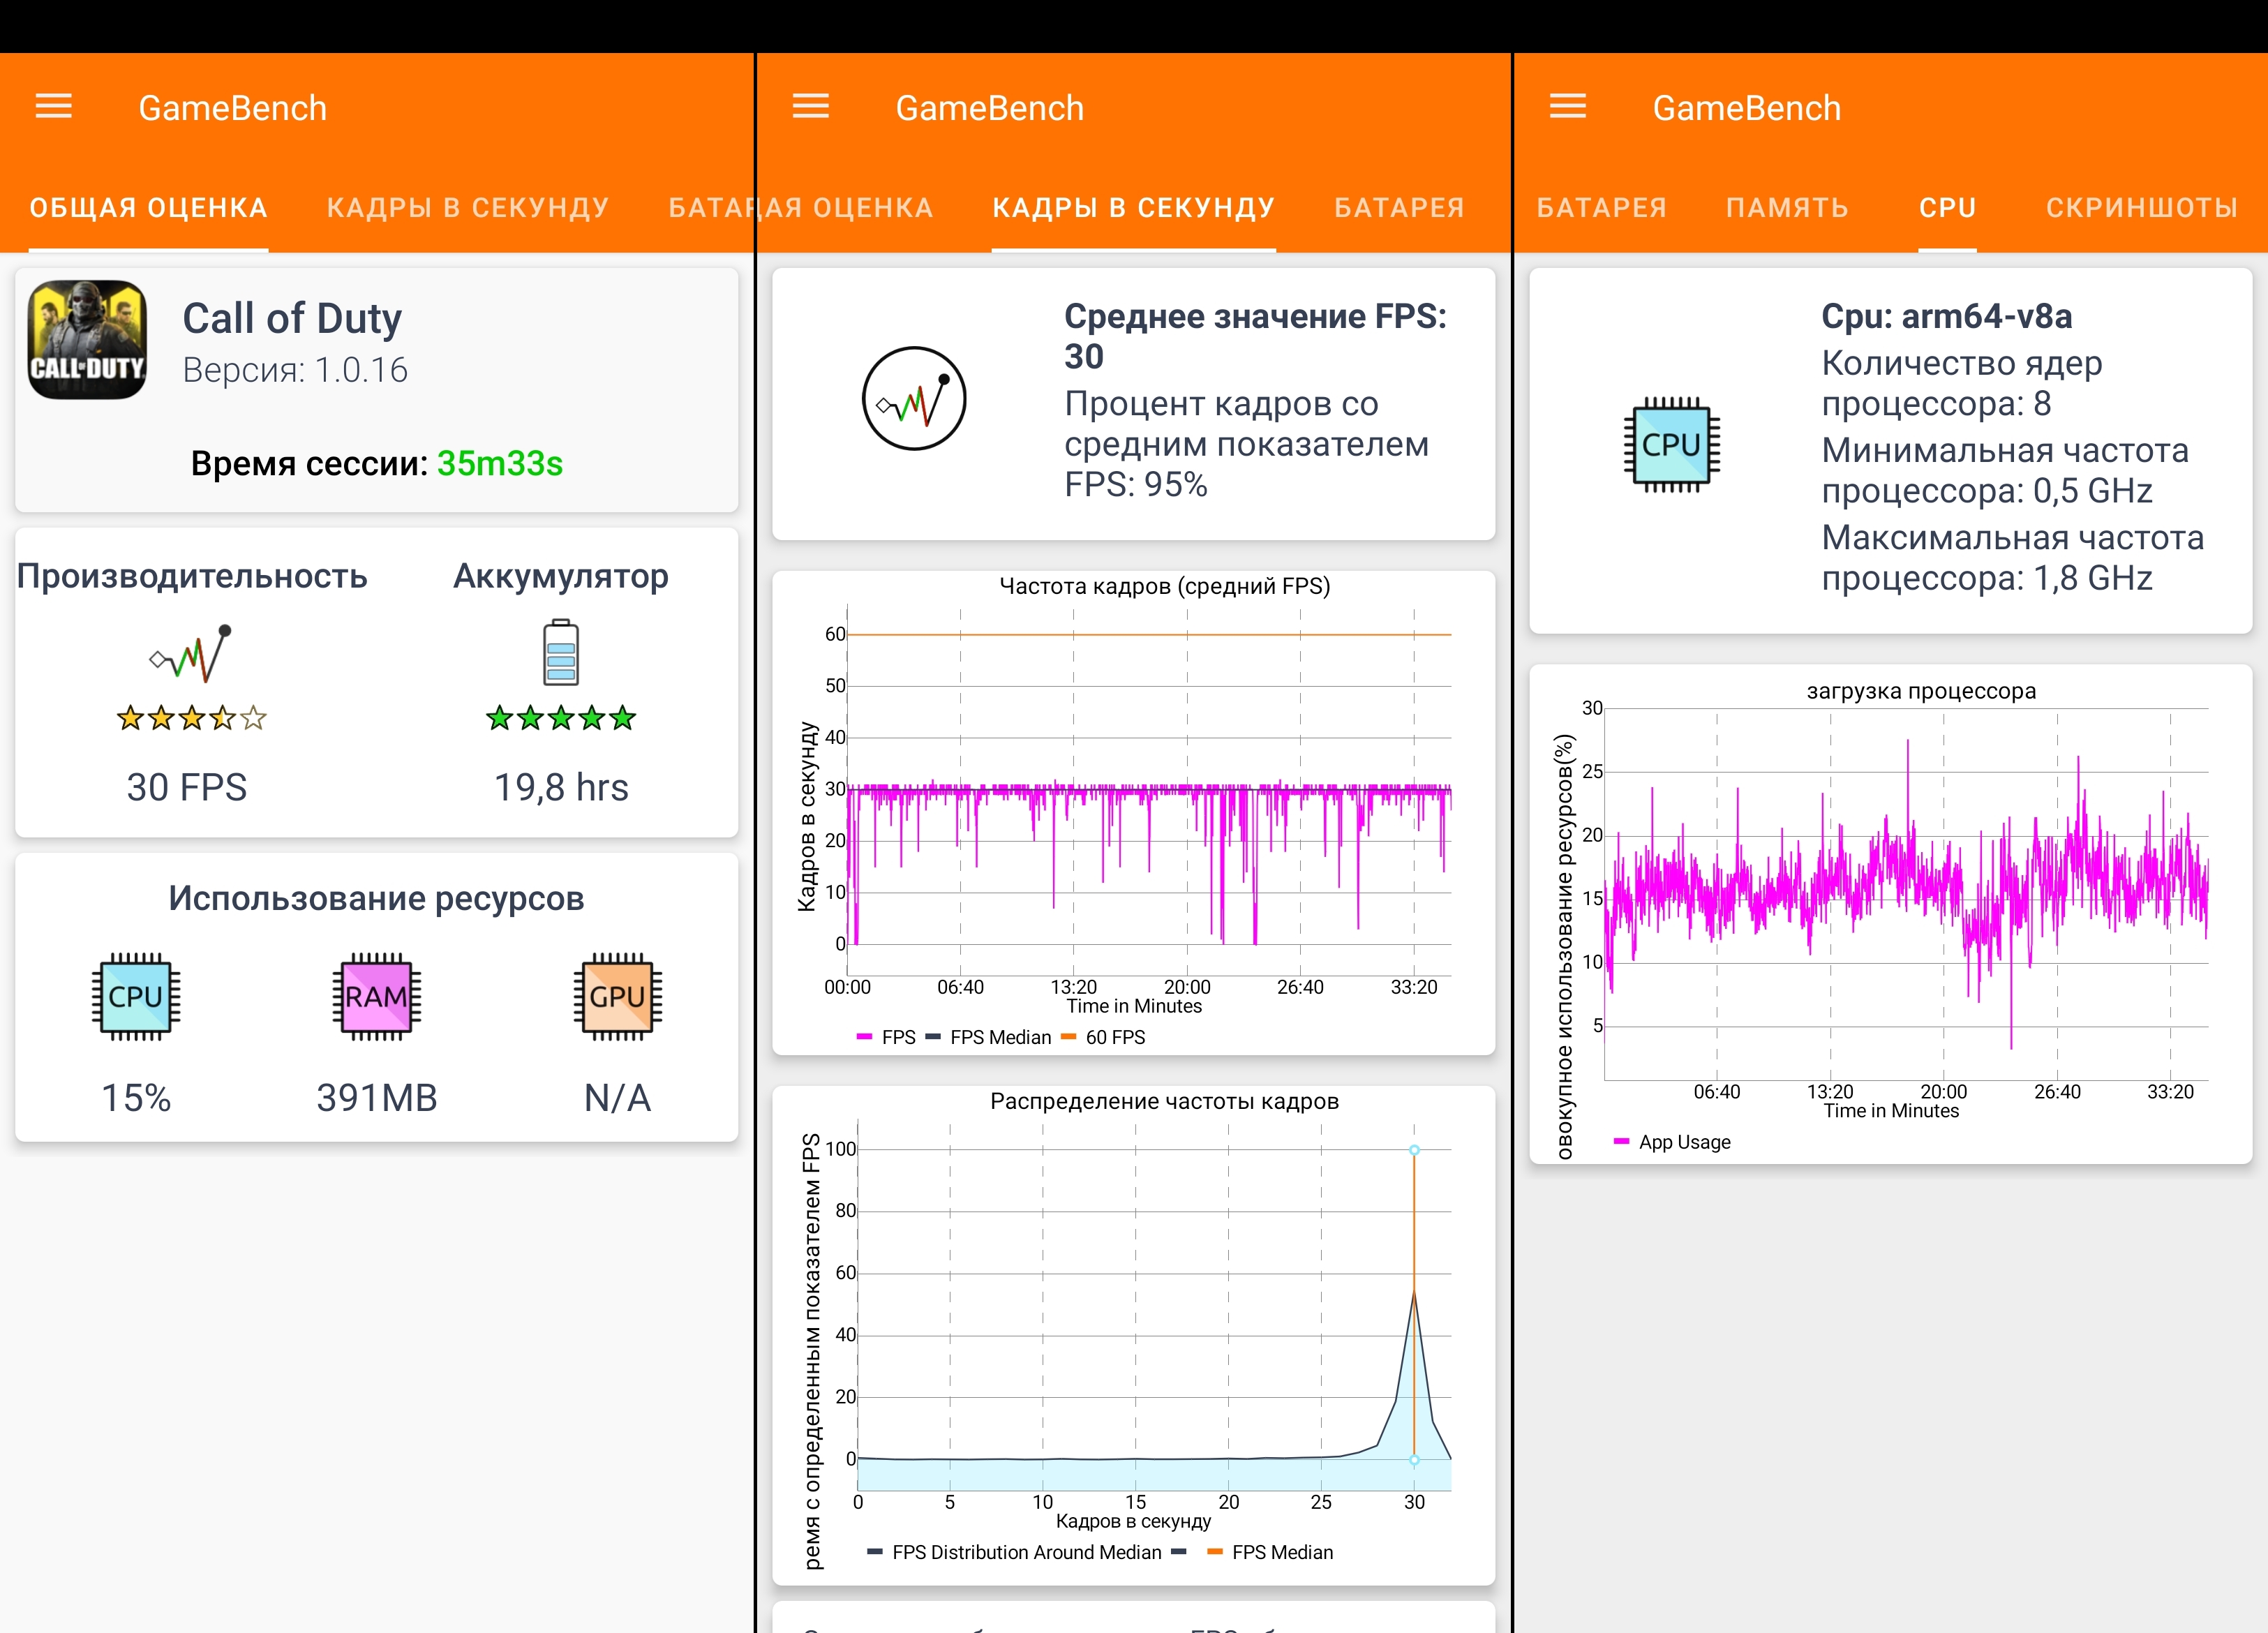Viewport: 2268px width, 1633px height.
Task: Tap the circular FPS graph icon
Action: (914, 399)
